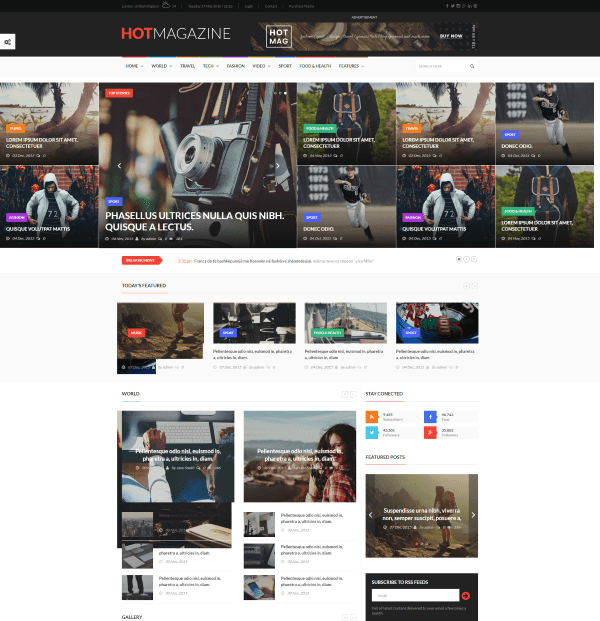
Task: Open the Fashion menu item
Action: [235, 66]
